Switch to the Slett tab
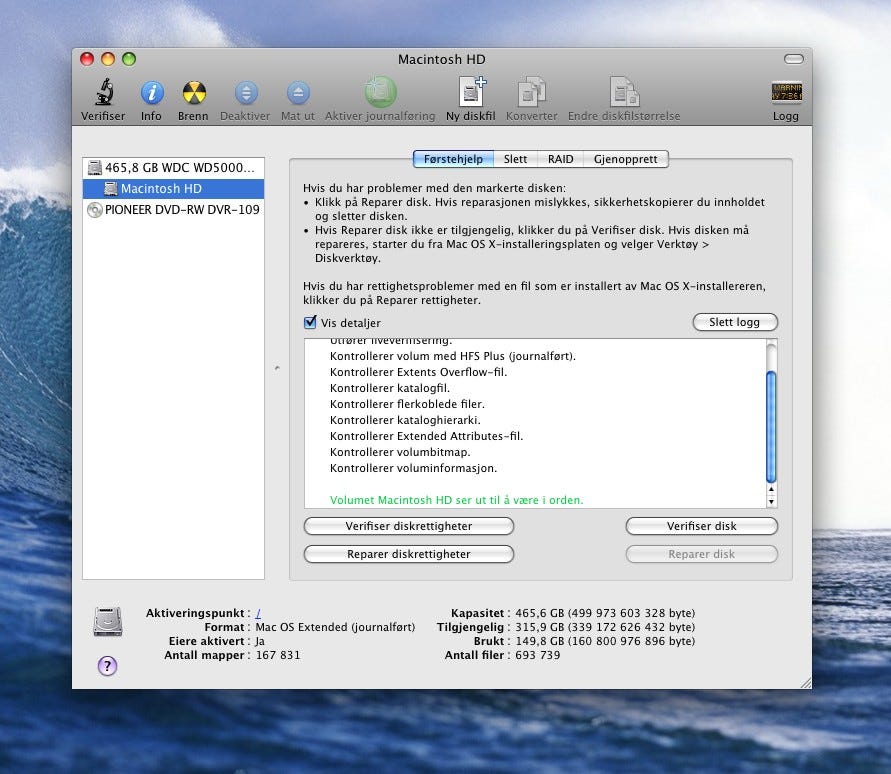The image size is (891, 774). point(515,159)
